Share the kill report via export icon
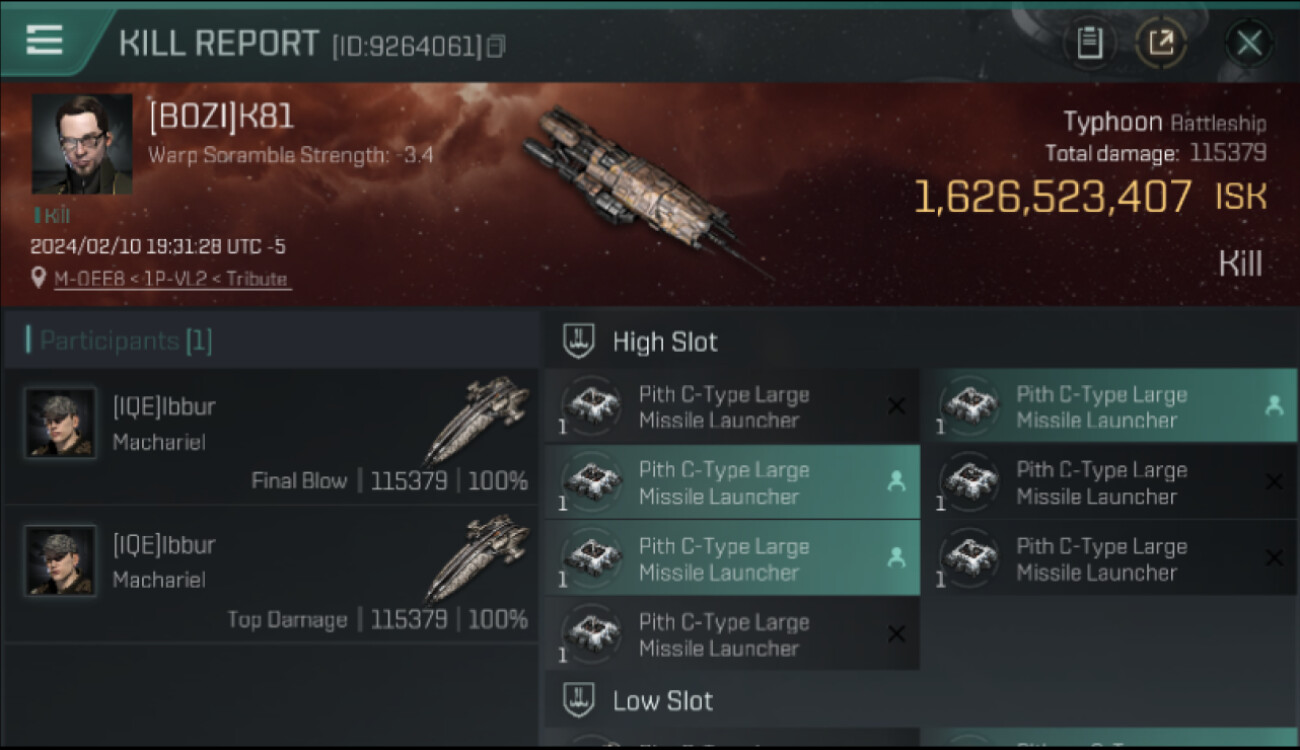Viewport: 1300px width, 750px height. coord(1160,43)
